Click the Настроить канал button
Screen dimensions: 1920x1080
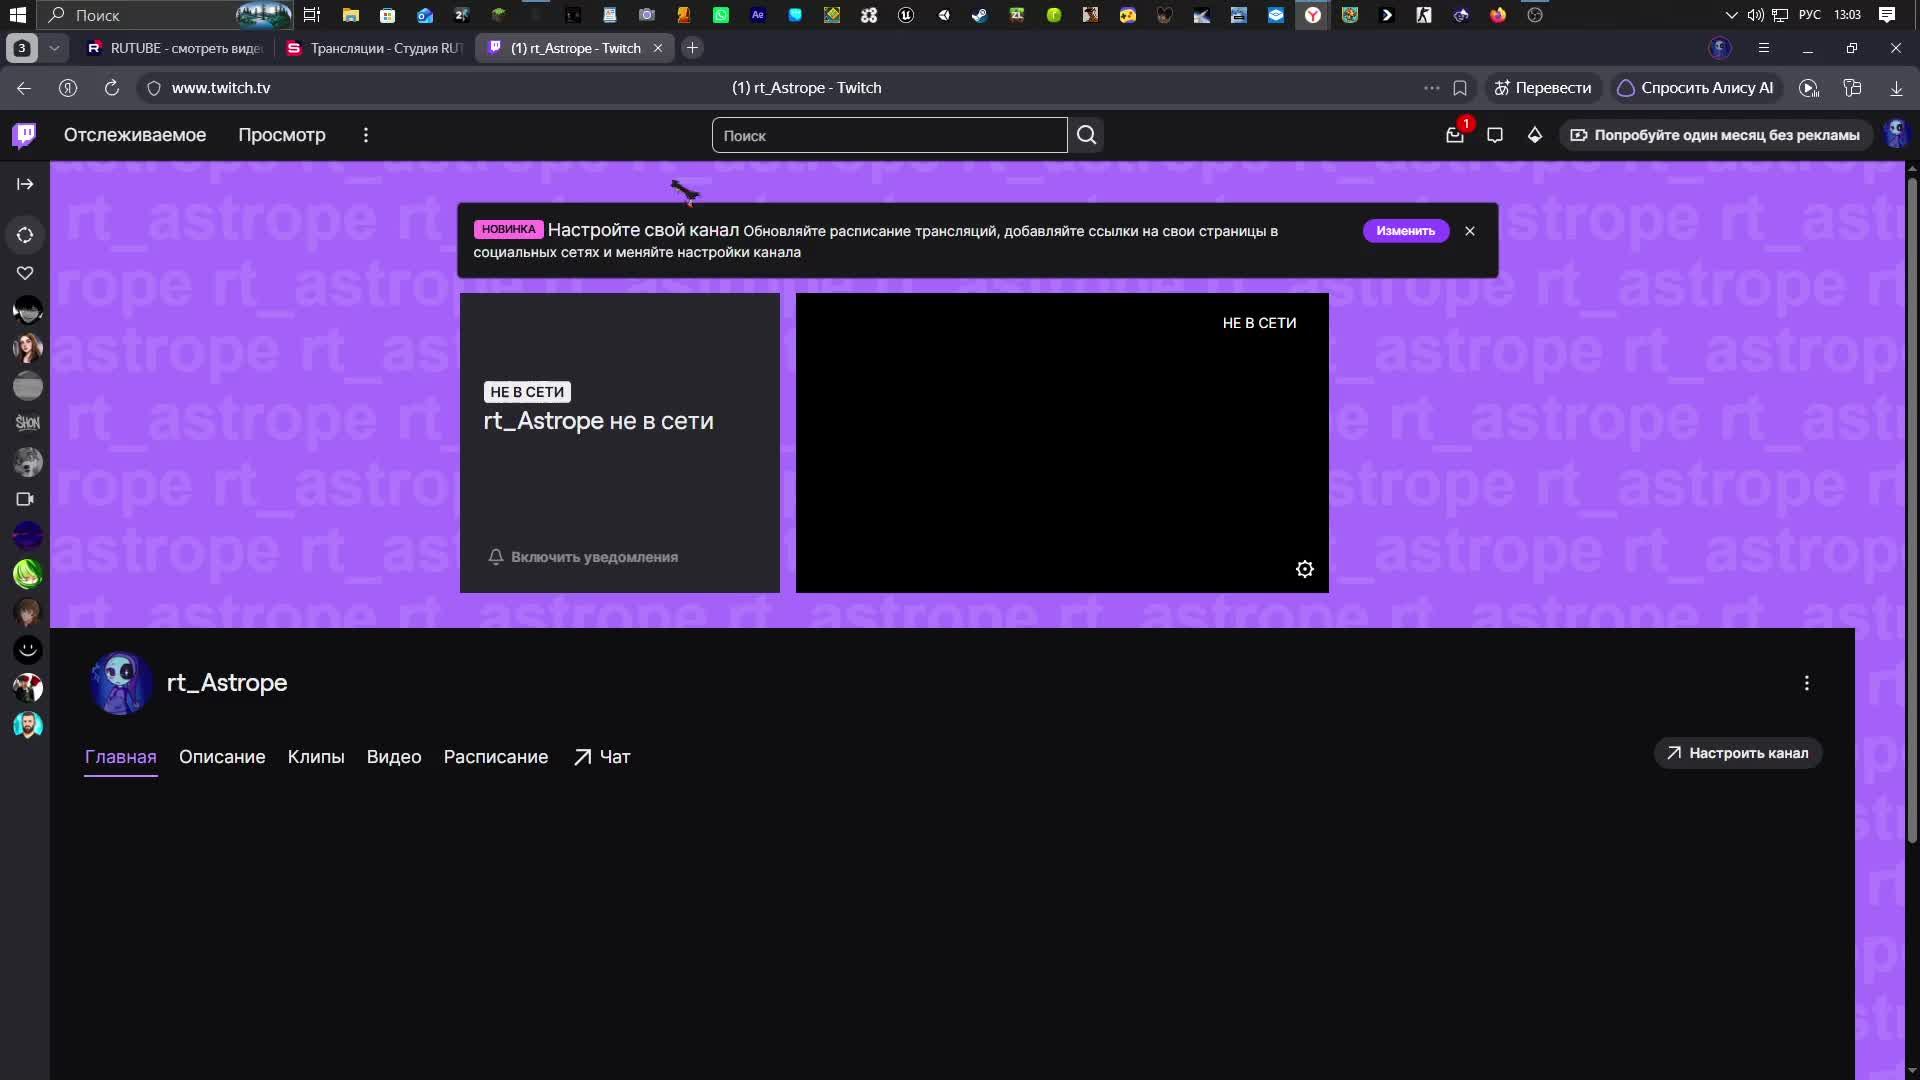tap(1738, 753)
